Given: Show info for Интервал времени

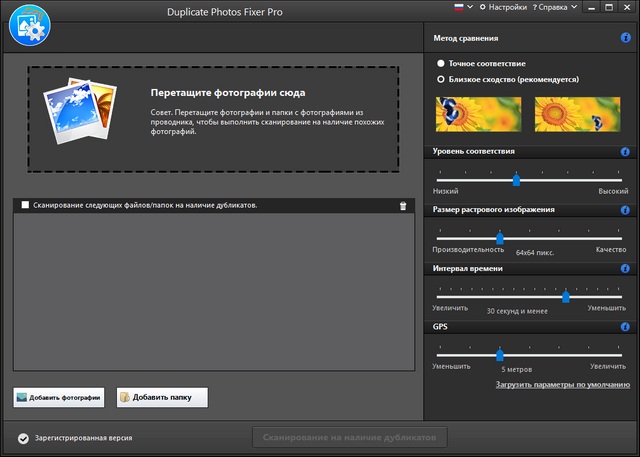Looking at the screenshot, I should (x=625, y=269).
